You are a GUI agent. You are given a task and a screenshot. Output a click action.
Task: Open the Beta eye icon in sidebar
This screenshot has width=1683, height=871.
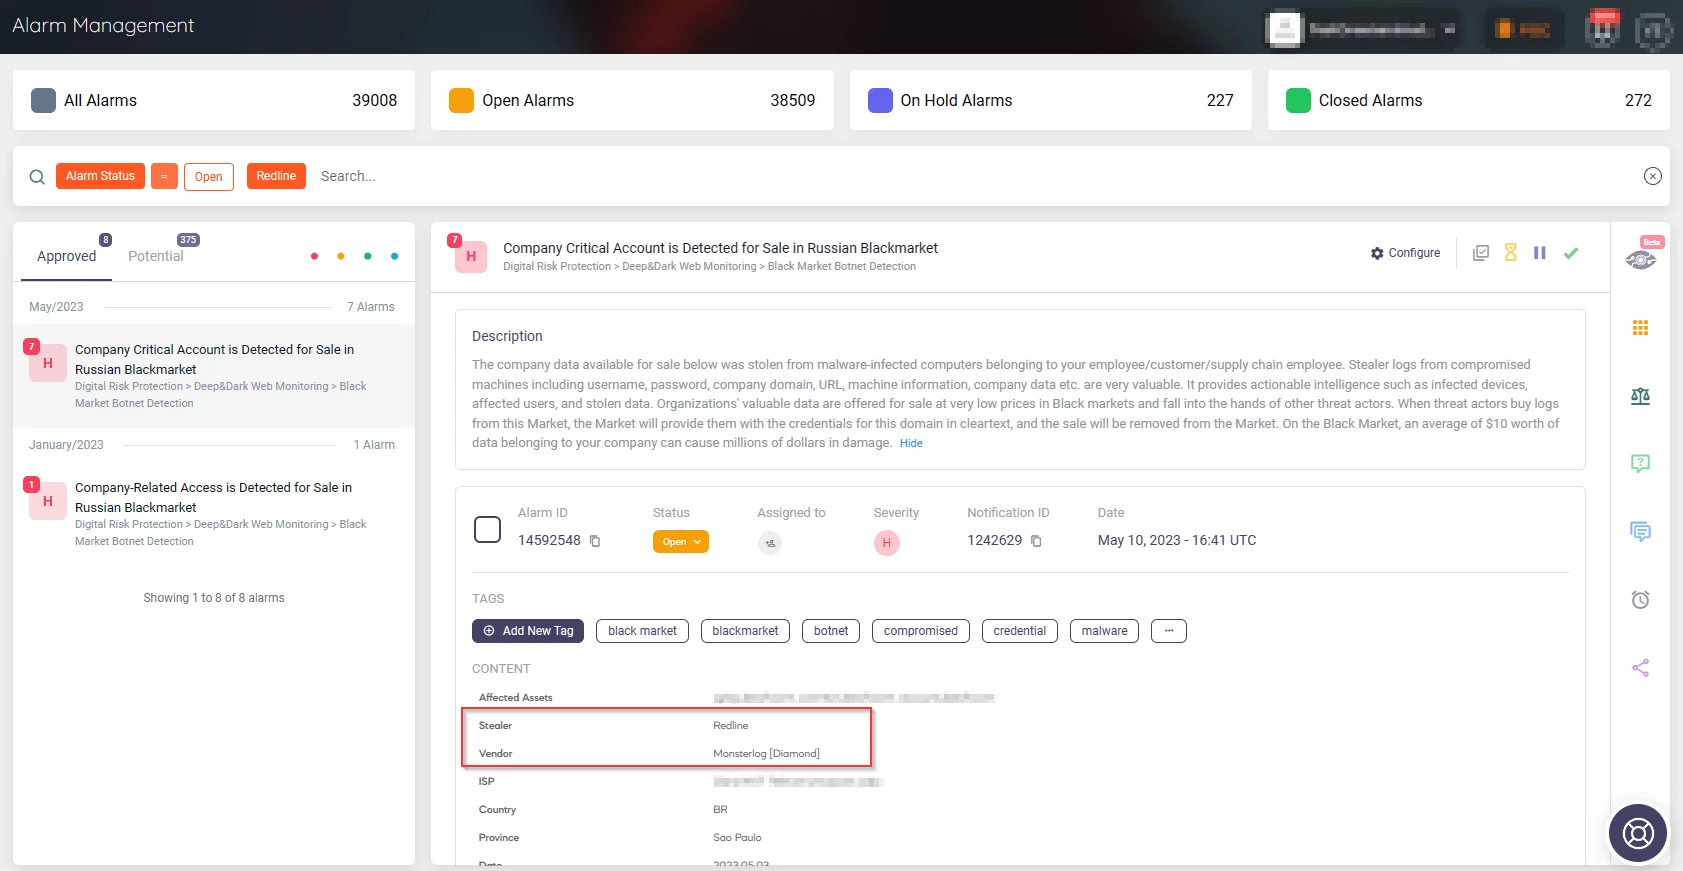[x=1641, y=260]
